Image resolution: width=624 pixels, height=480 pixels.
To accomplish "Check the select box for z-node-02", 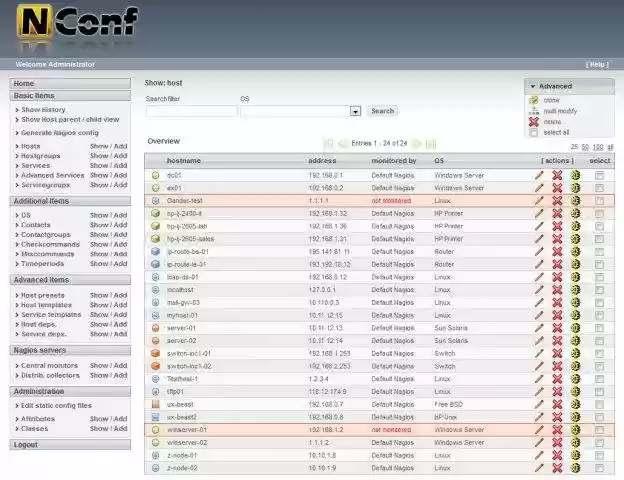I will pos(599,468).
